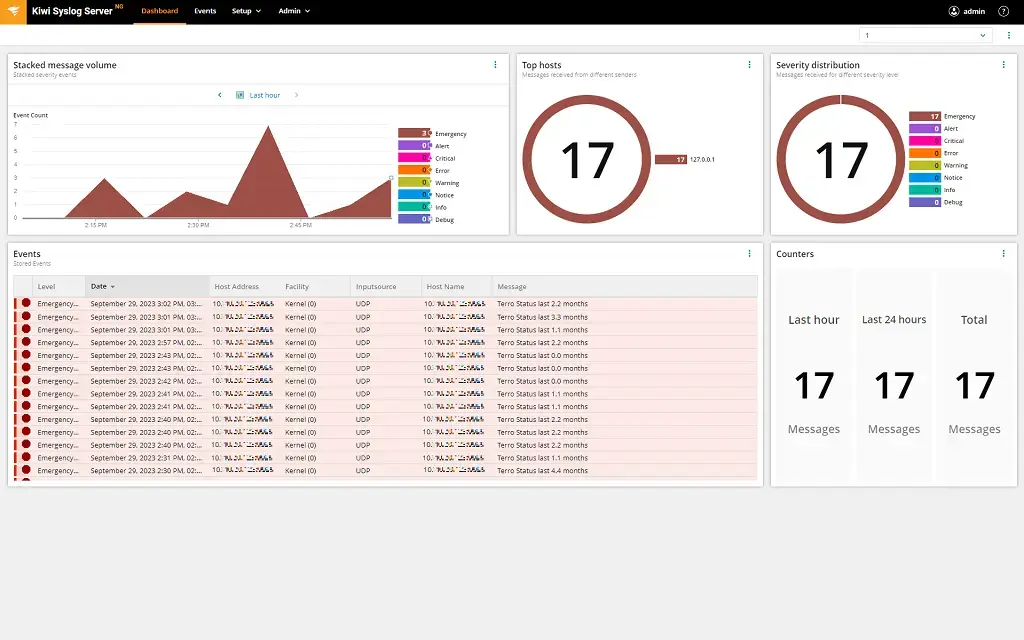Open Counters widget three-dot menu
Viewport: 1024px width, 640px height.
(x=1004, y=254)
